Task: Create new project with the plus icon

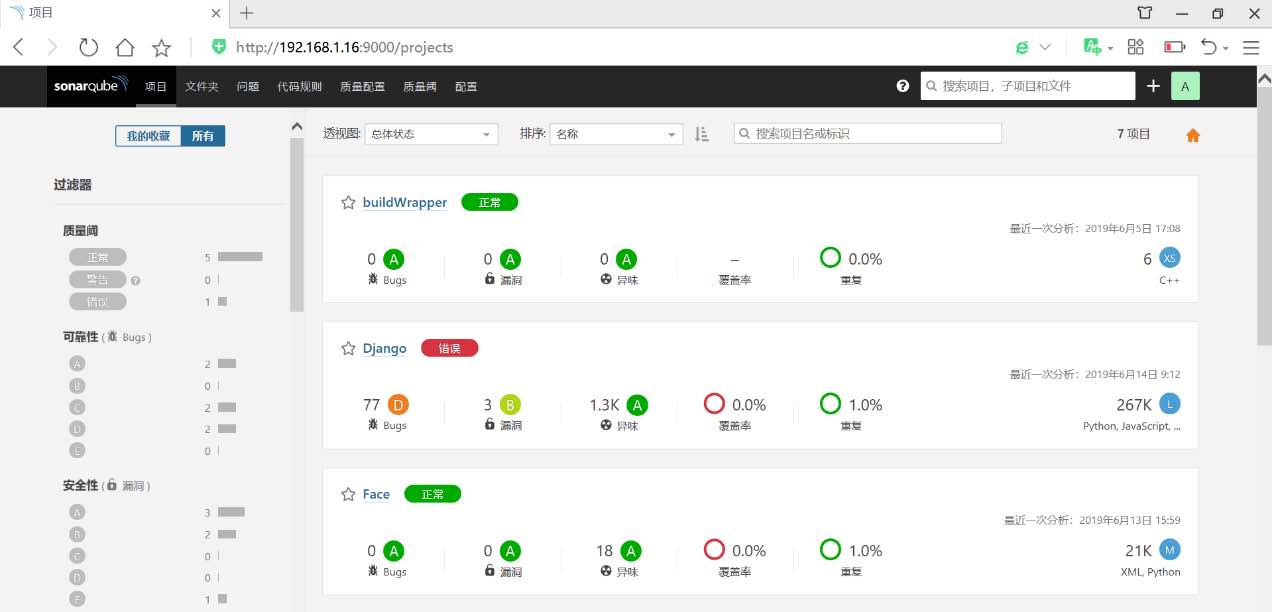Action: tap(1152, 86)
